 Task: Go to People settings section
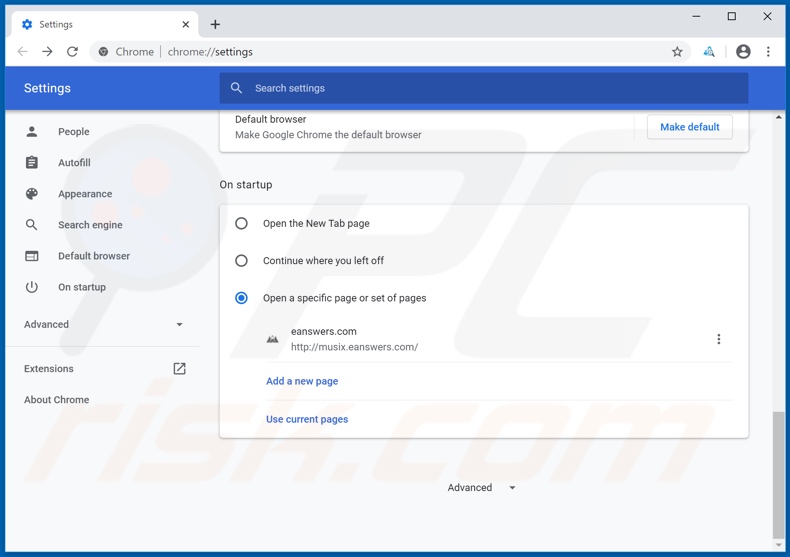[x=74, y=131]
